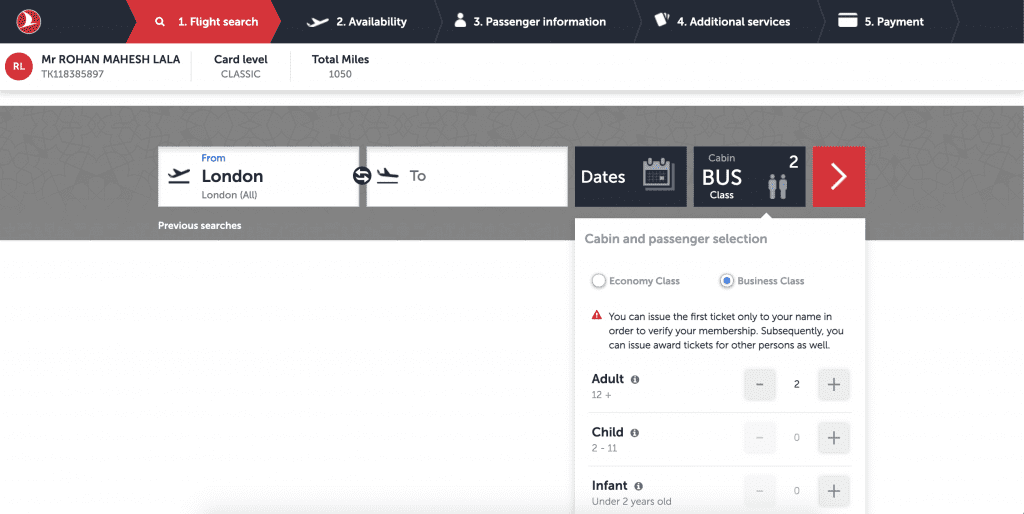Click the info icon next to Infant
The width and height of the screenshot is (1024, 514).
pyautogui.click(x=638, y=487)
